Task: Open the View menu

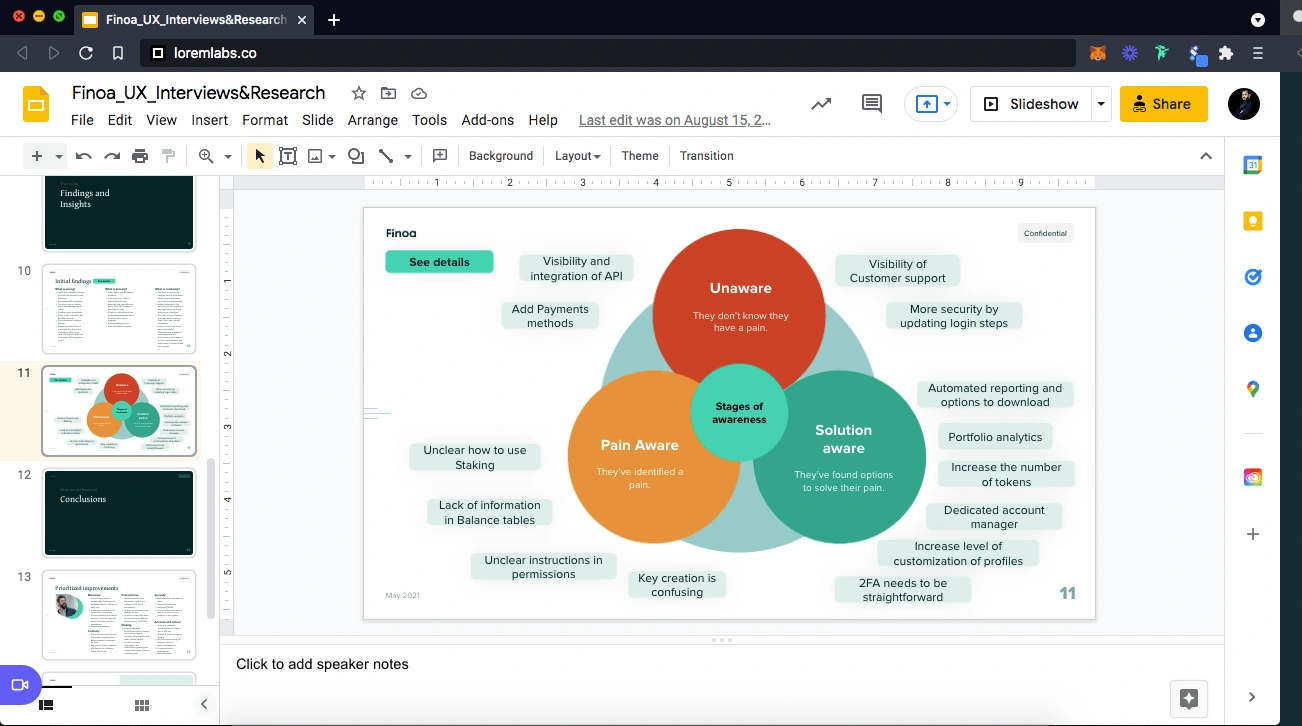Action: click(161, 120)
